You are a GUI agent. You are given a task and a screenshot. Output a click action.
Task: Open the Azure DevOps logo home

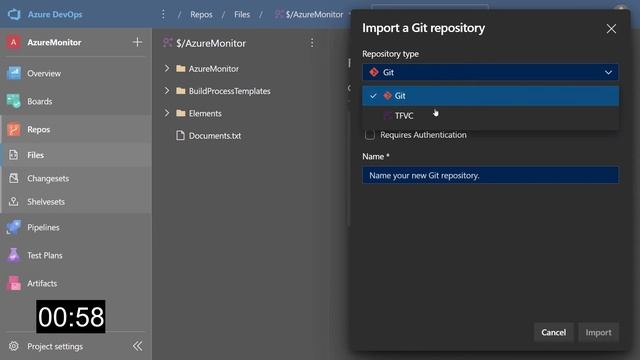coord(14,14)
